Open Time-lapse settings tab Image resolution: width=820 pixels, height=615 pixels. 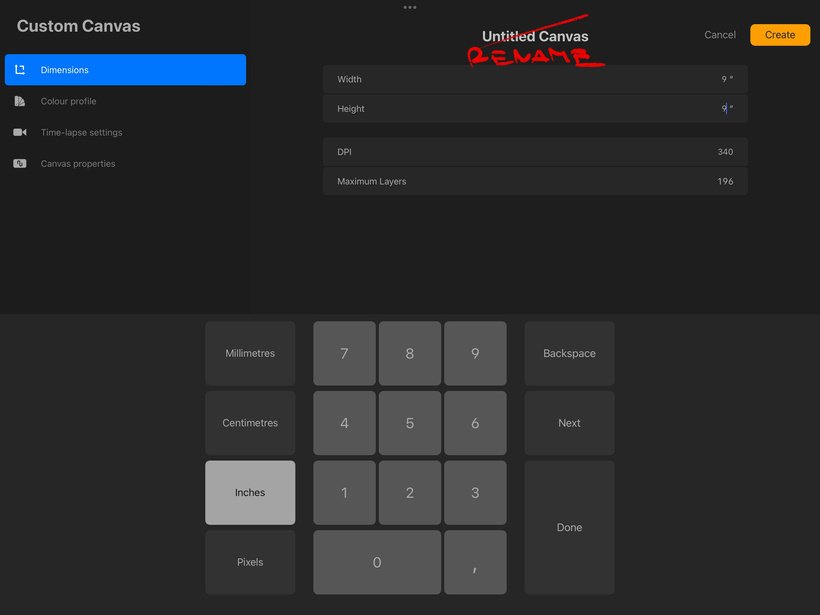click(81, 132)
